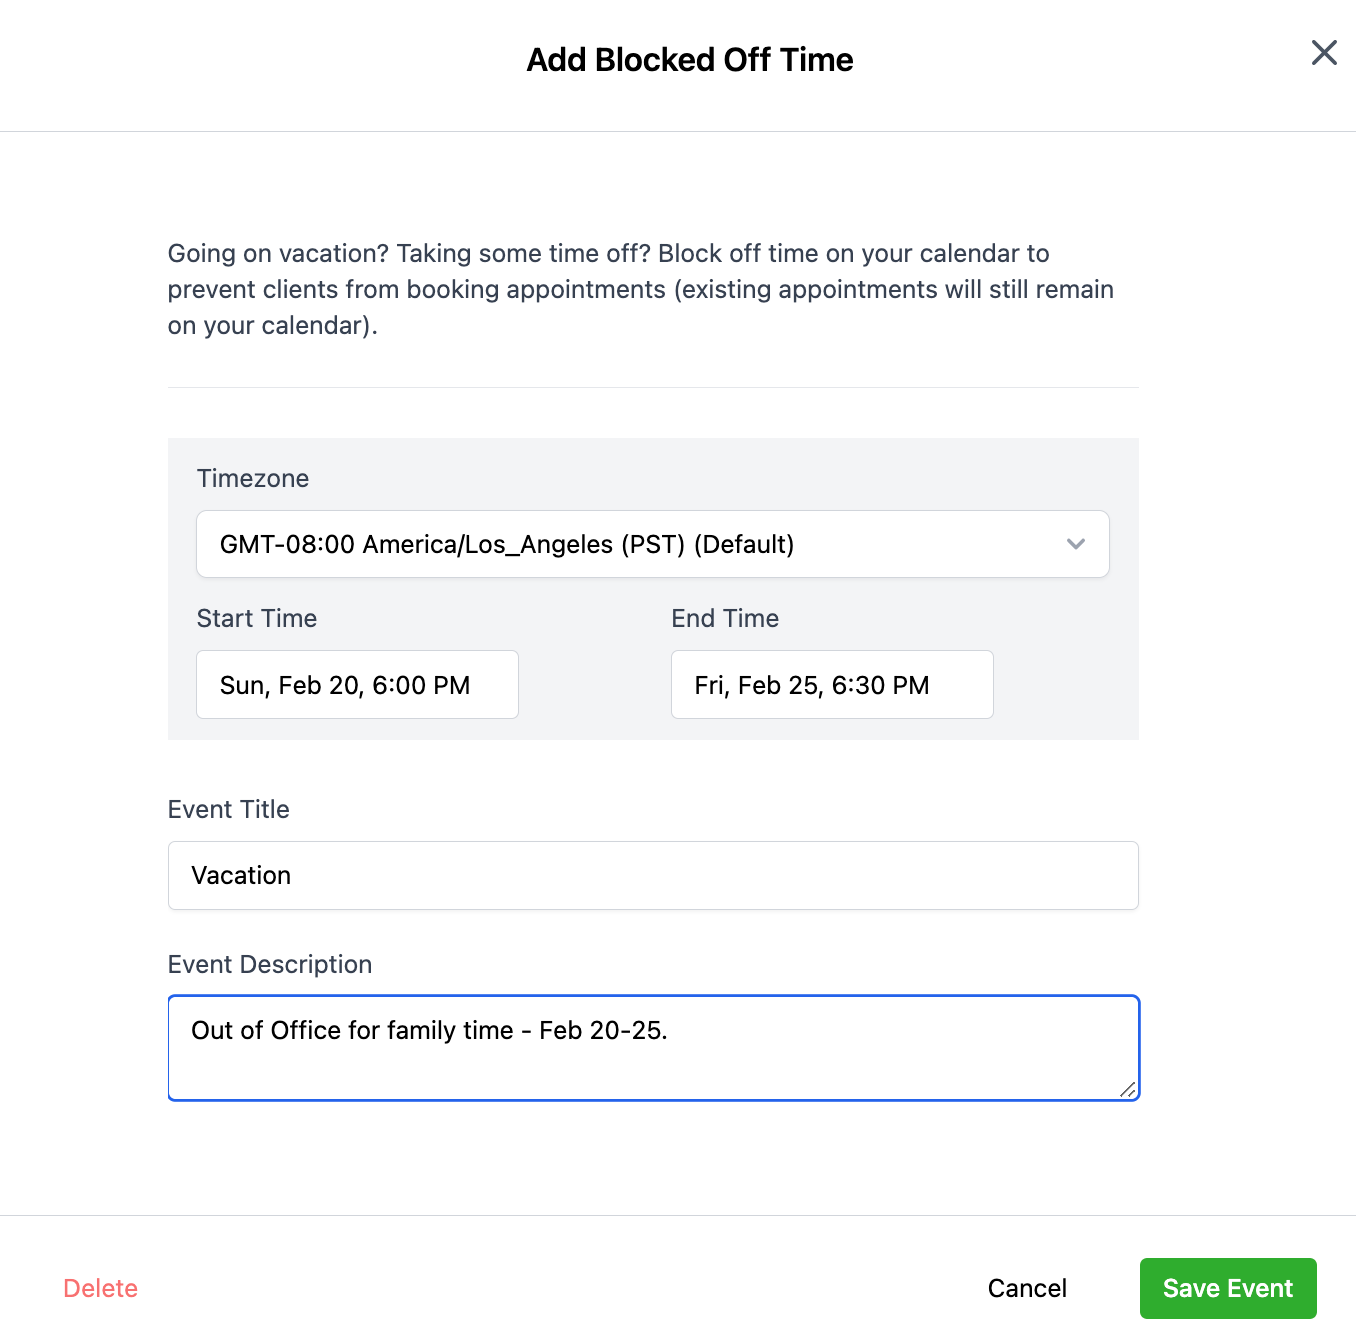Screen dimensions: 1356x1336
Task: Delete this blocked off time event
Action: pos(100,1288)
